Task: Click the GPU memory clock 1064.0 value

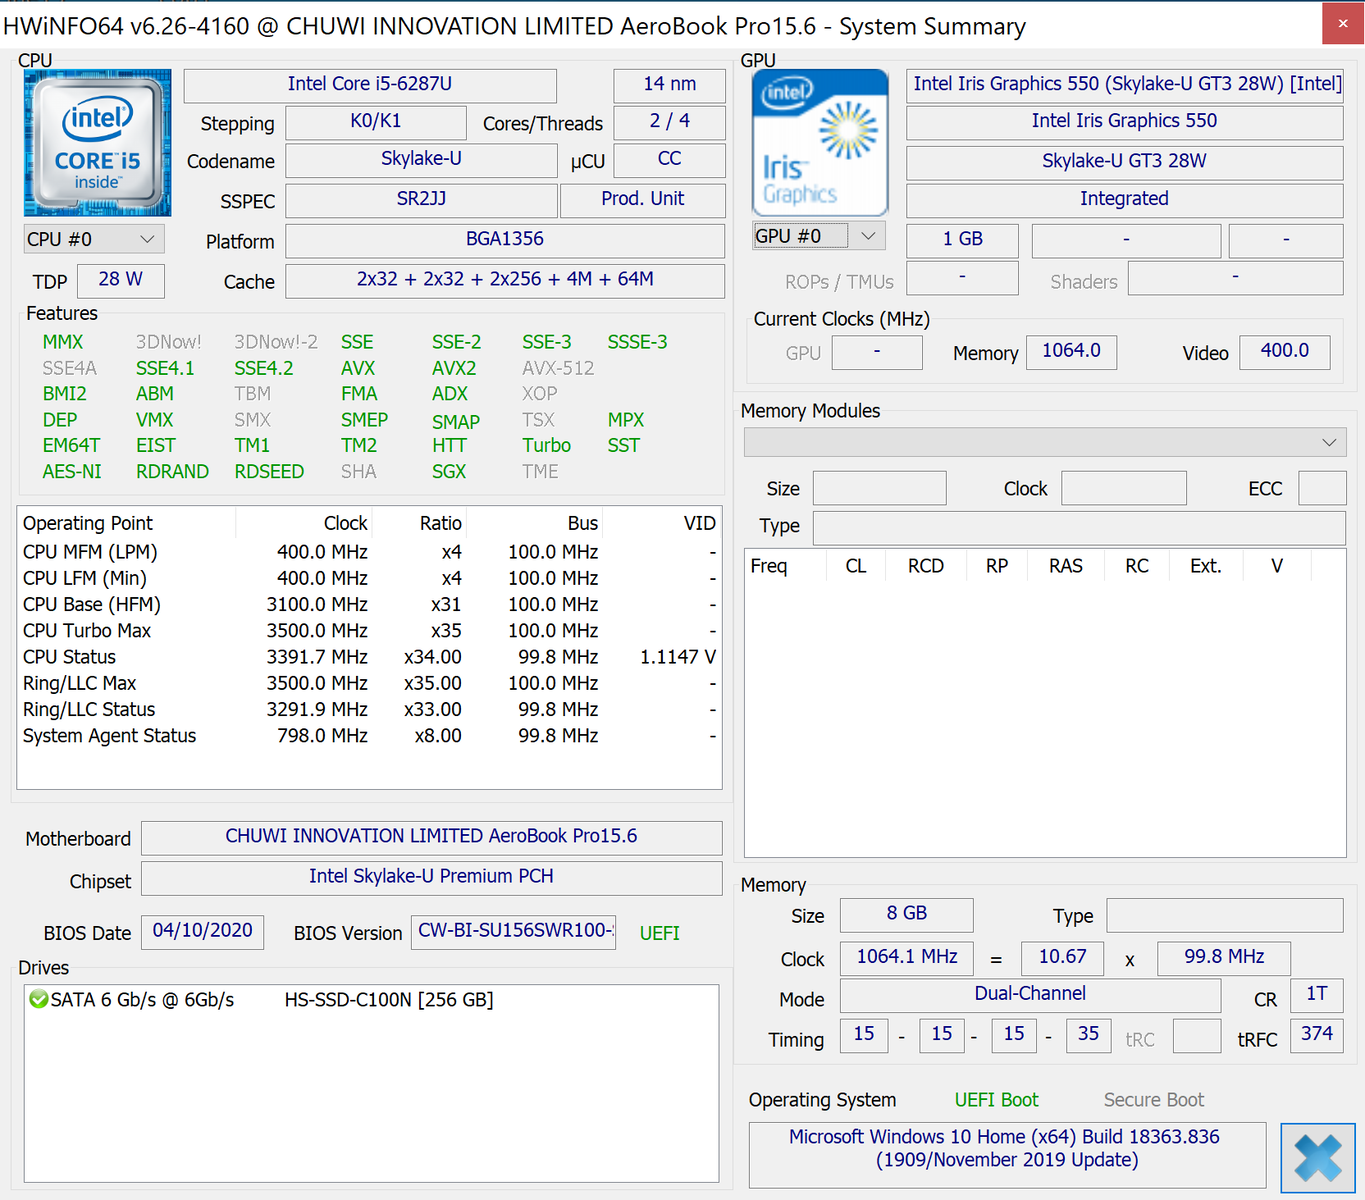Action: 1071,352
